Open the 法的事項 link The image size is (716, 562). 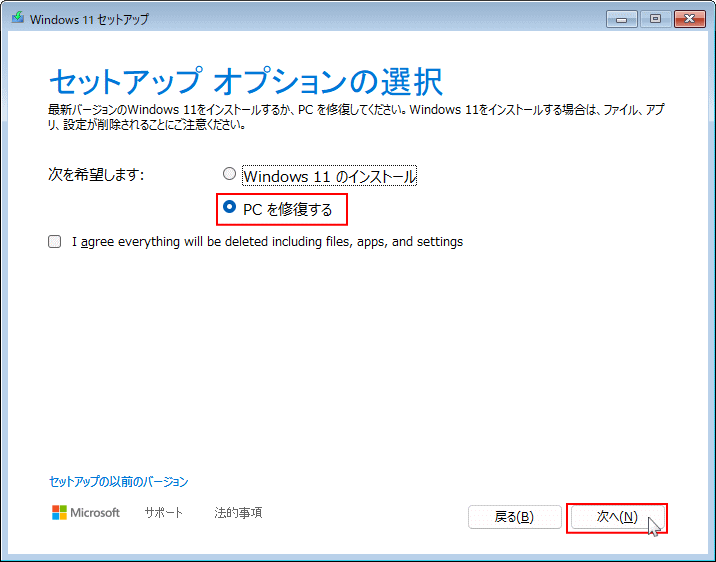[x=238, y=513]
